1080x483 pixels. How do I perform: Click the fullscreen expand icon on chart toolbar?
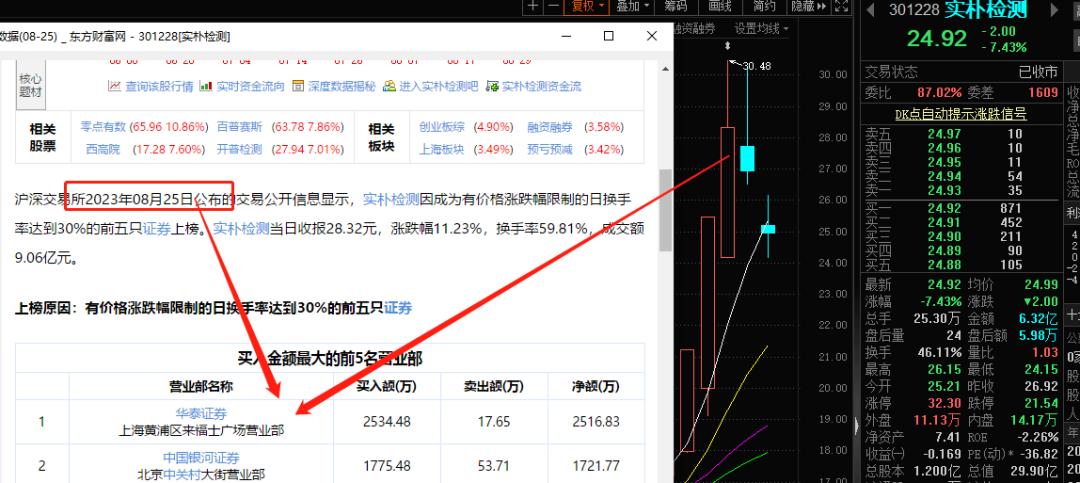coord(842,6)
